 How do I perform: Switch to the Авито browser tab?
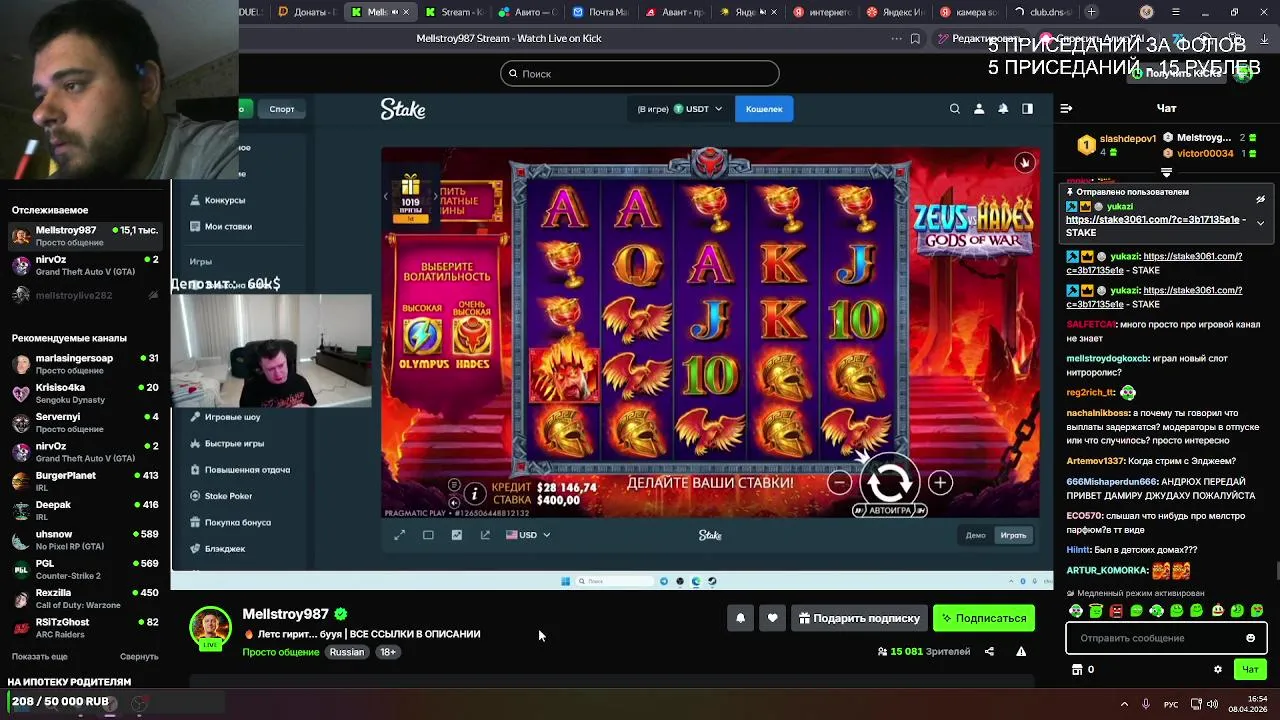(530, 12)
